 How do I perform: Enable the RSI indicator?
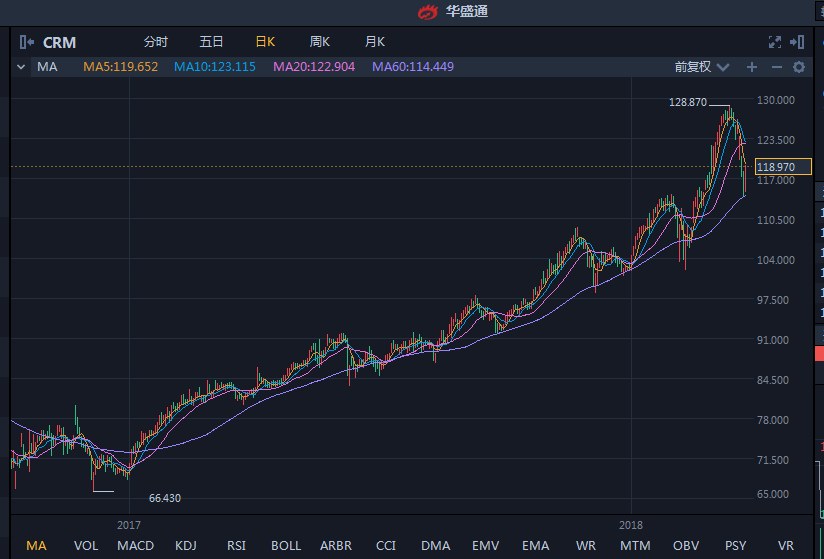point(236,545)
